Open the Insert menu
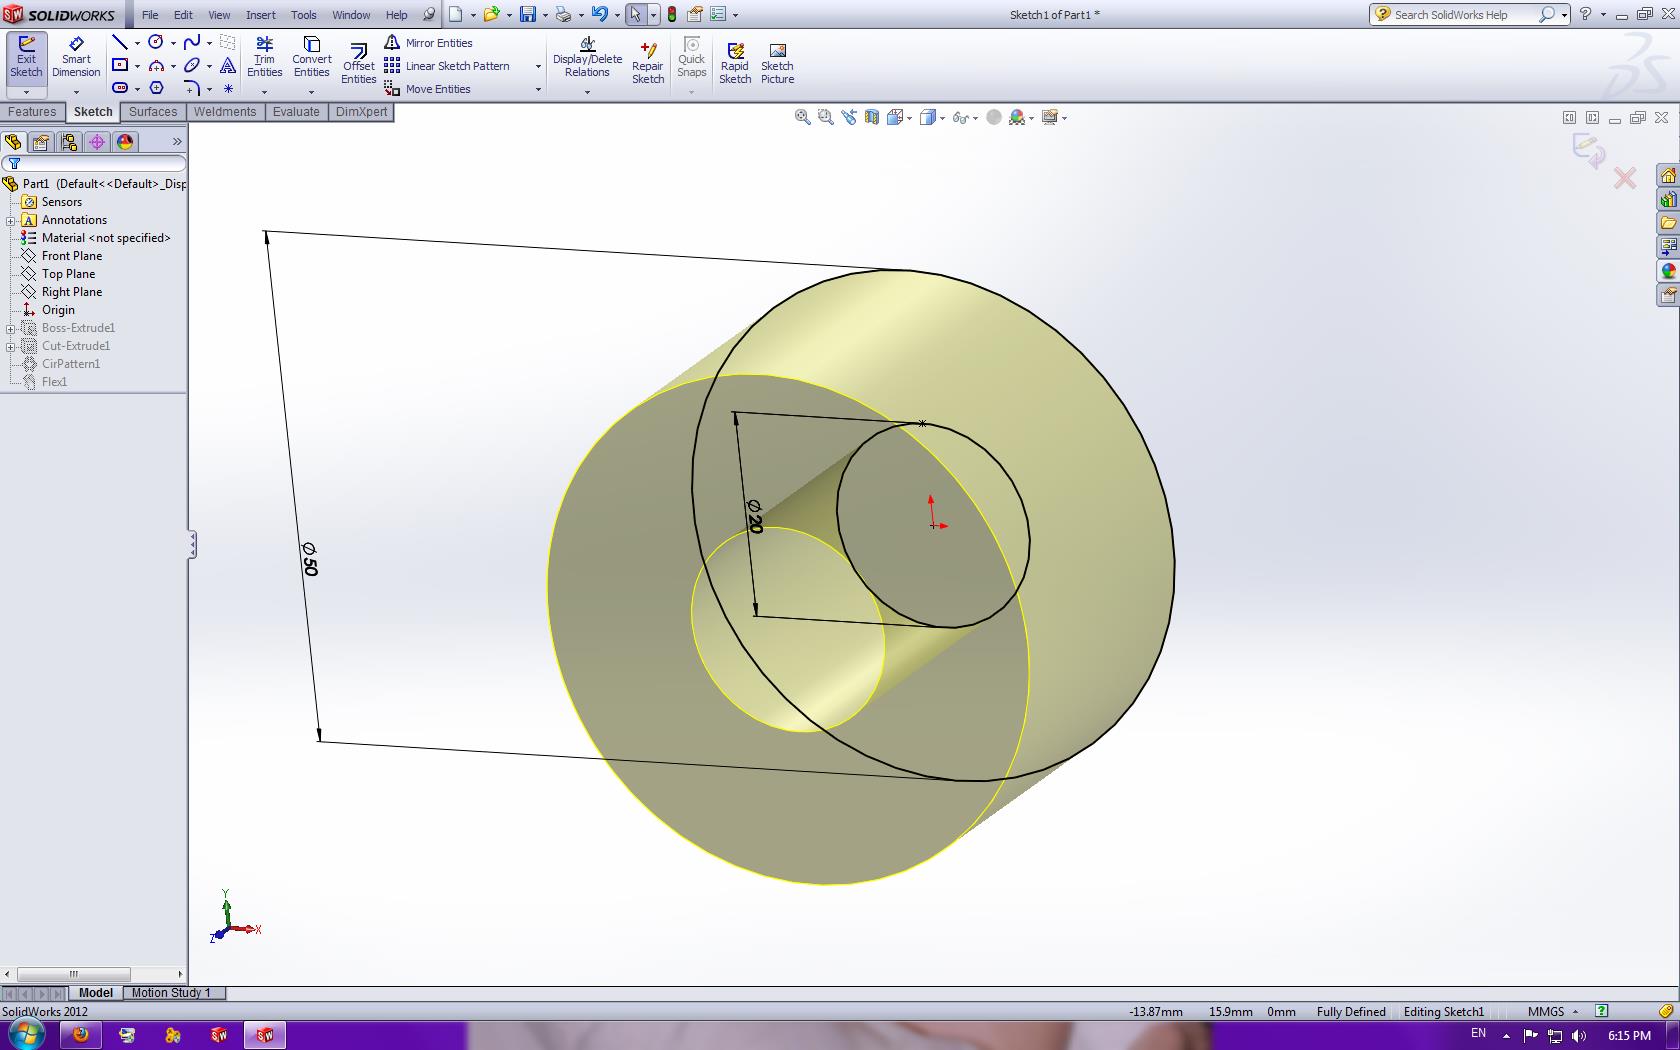Image resolution: width=1680 pixels, height=1050 pixels. [261, 15]
